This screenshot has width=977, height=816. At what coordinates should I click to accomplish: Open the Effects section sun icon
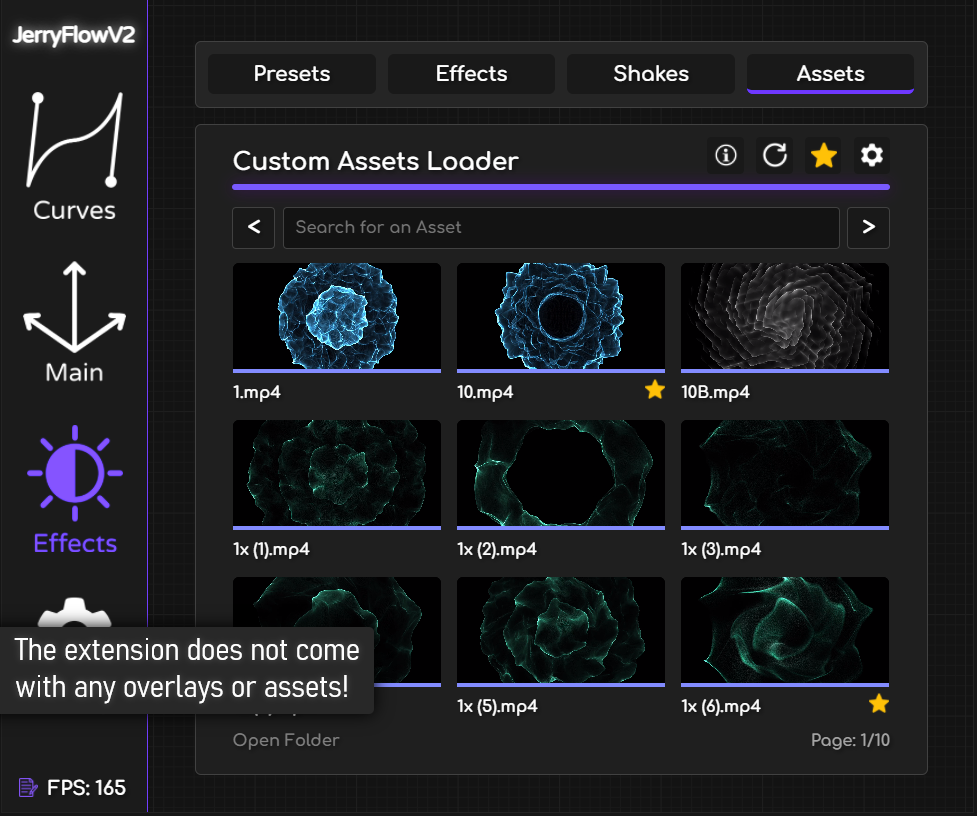(75, 473)
